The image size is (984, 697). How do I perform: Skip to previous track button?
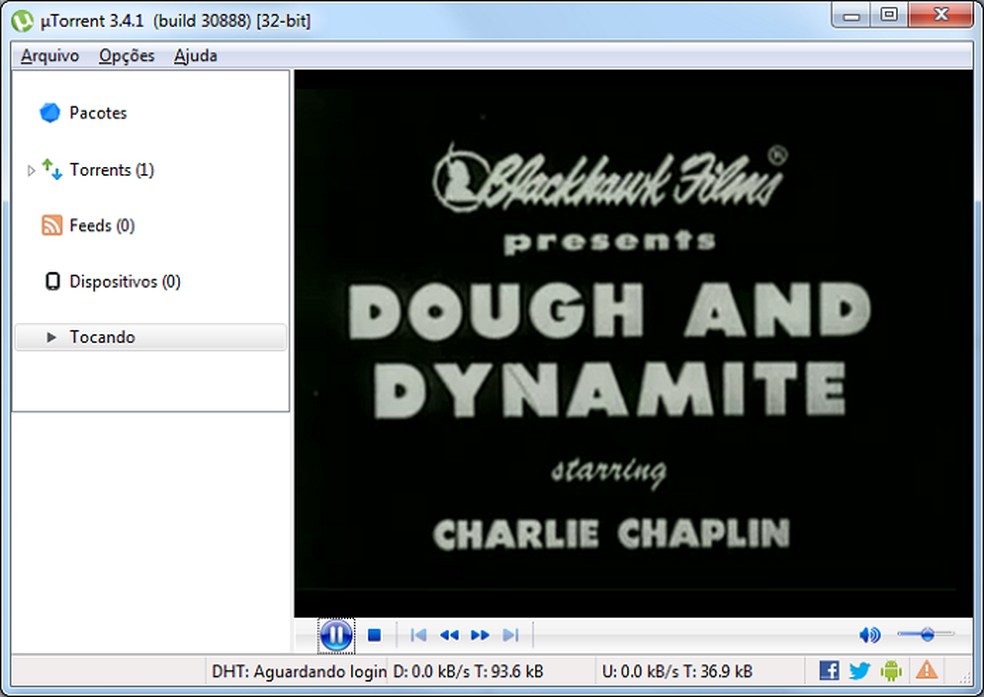coord(418,636)
